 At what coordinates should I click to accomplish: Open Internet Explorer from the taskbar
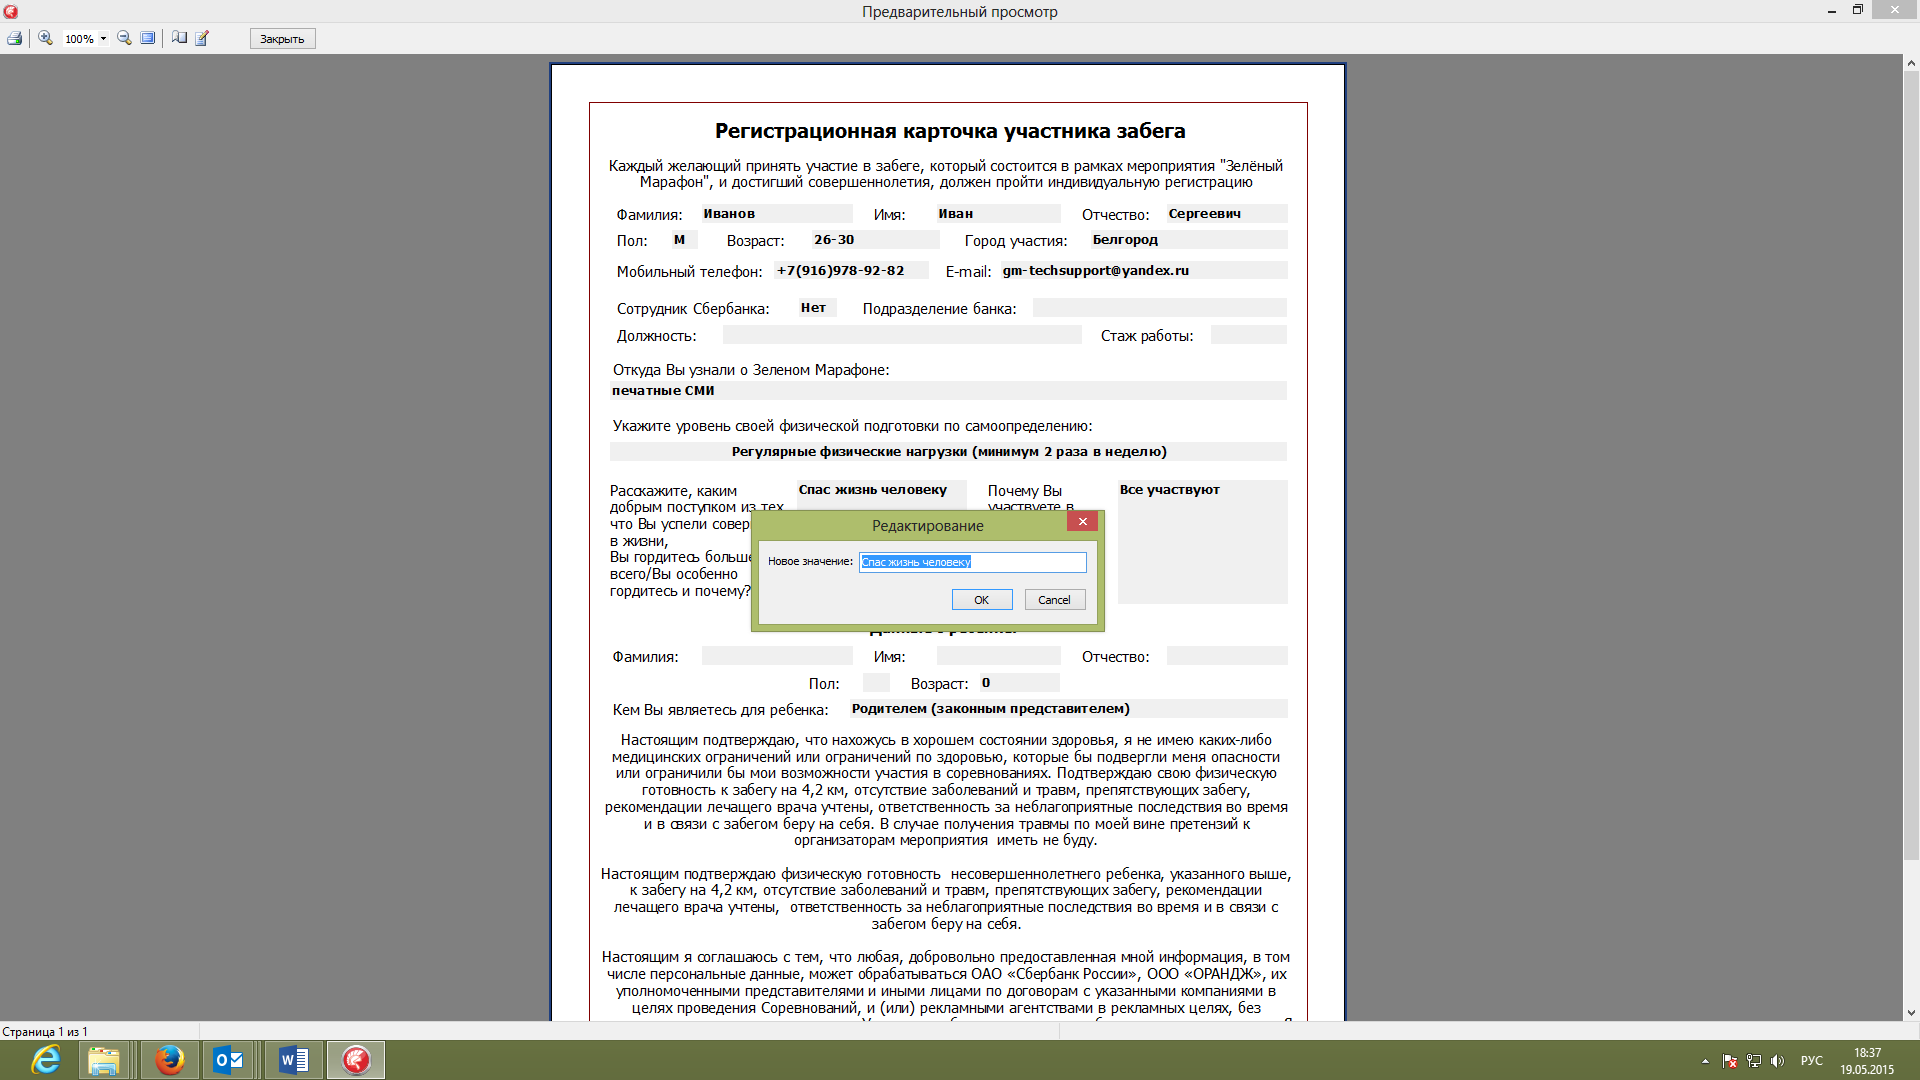point(46,1060)
